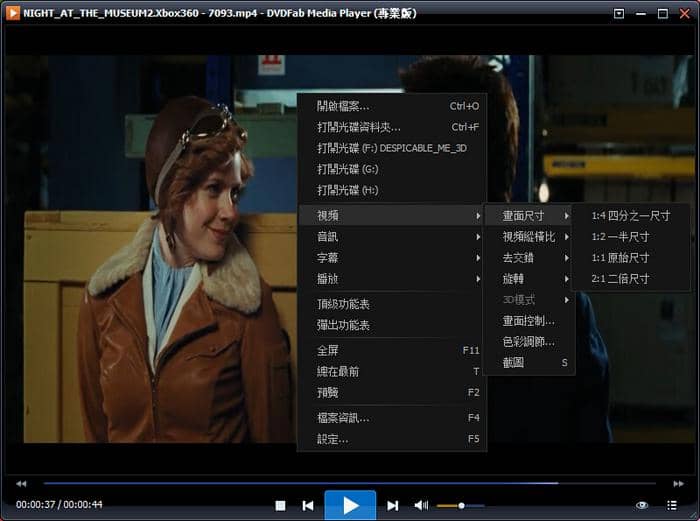700x521 pixels.
Task: Expand the 音訊 submenu
Action: point(392,237)
